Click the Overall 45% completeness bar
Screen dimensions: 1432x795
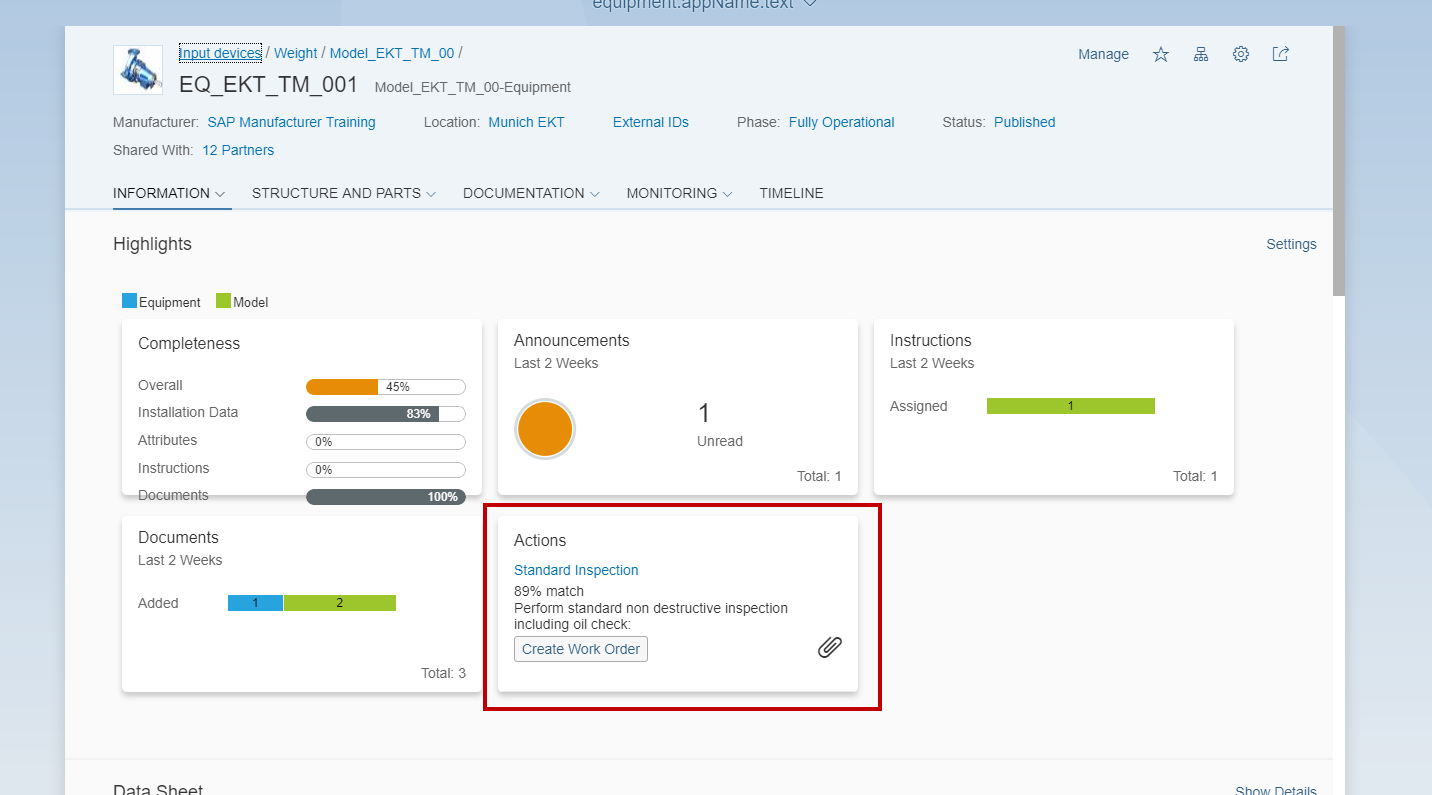(x=386, y=387)
